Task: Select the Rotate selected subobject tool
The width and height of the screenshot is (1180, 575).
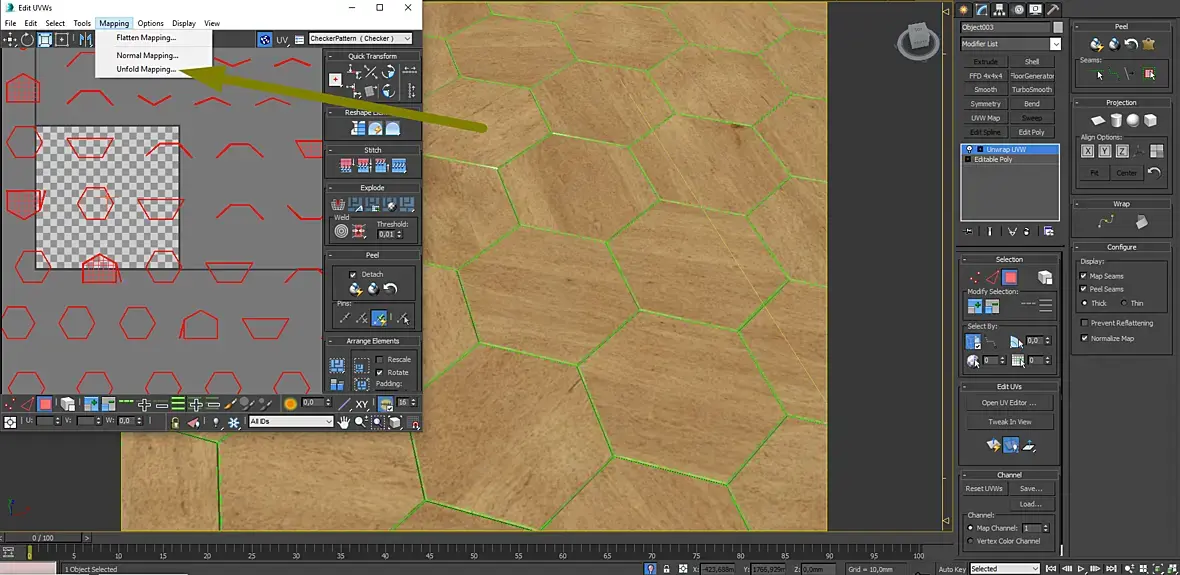Action: 28,39
